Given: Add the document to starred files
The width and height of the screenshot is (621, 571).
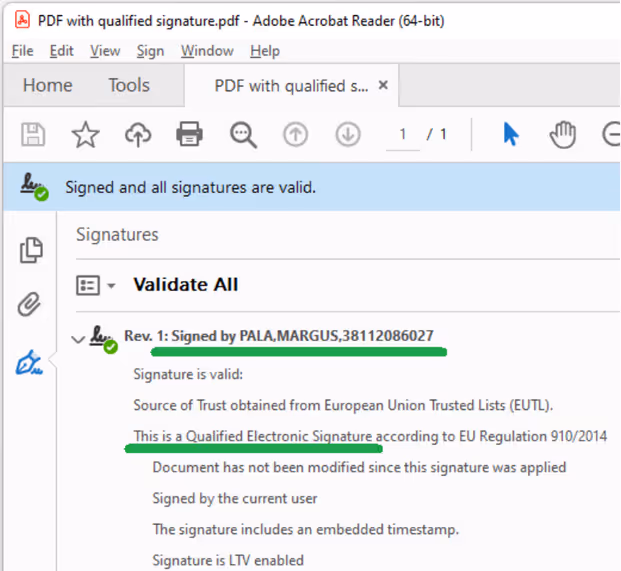Looking at the screenshot, I should click(x=85, y=135).
